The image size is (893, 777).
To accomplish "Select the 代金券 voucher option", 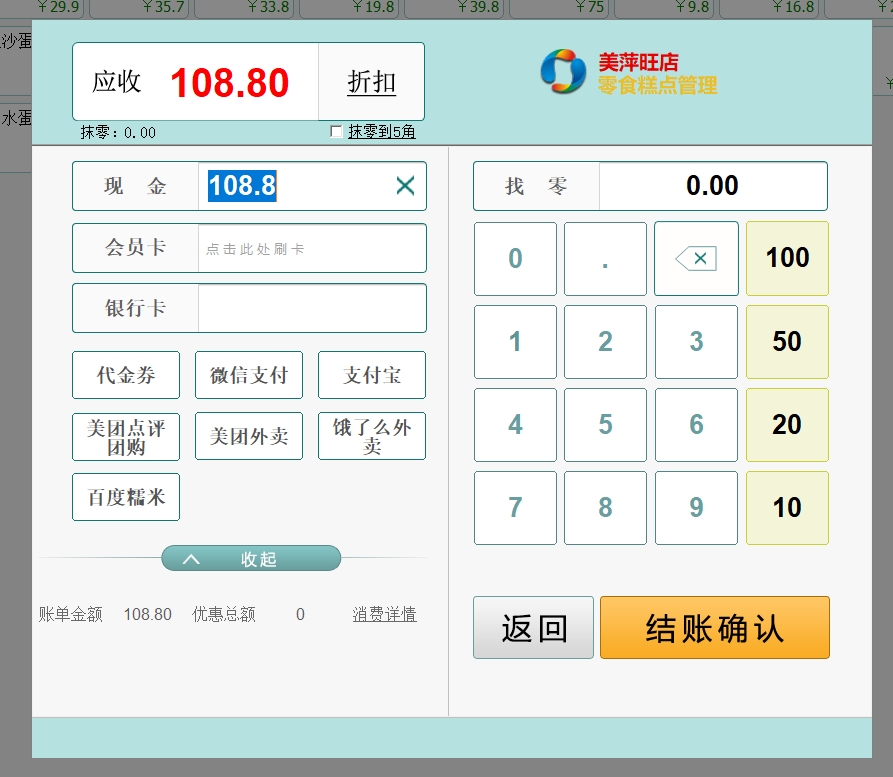I will [126, 375].
